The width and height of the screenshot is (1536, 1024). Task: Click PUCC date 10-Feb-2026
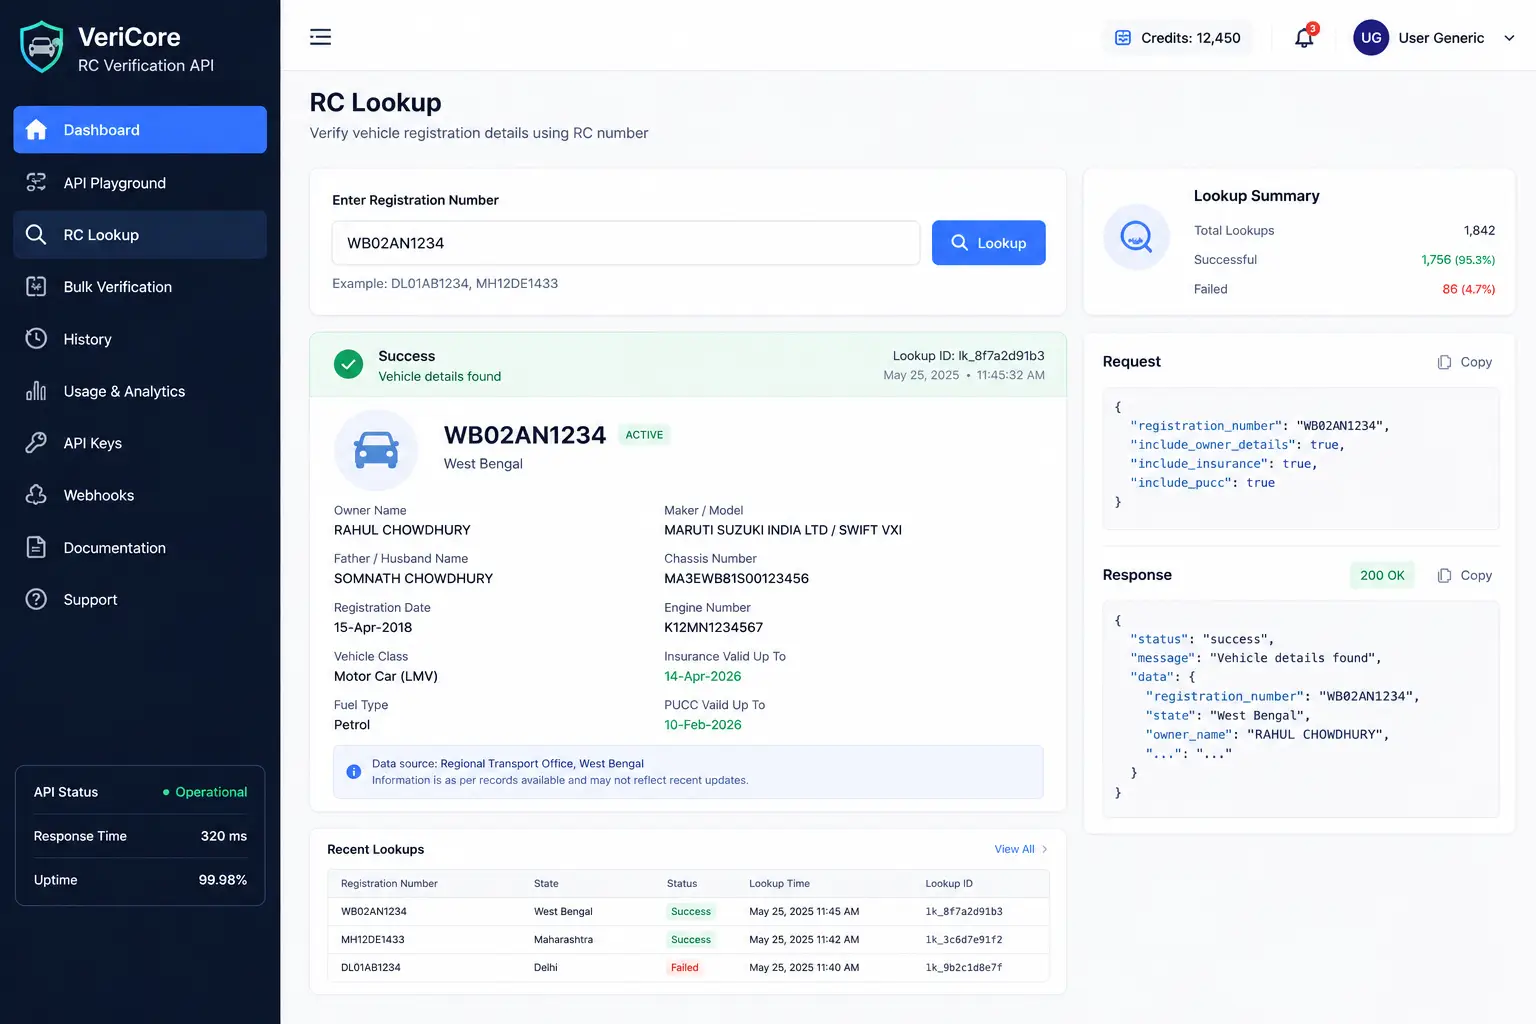click(703, 724)
